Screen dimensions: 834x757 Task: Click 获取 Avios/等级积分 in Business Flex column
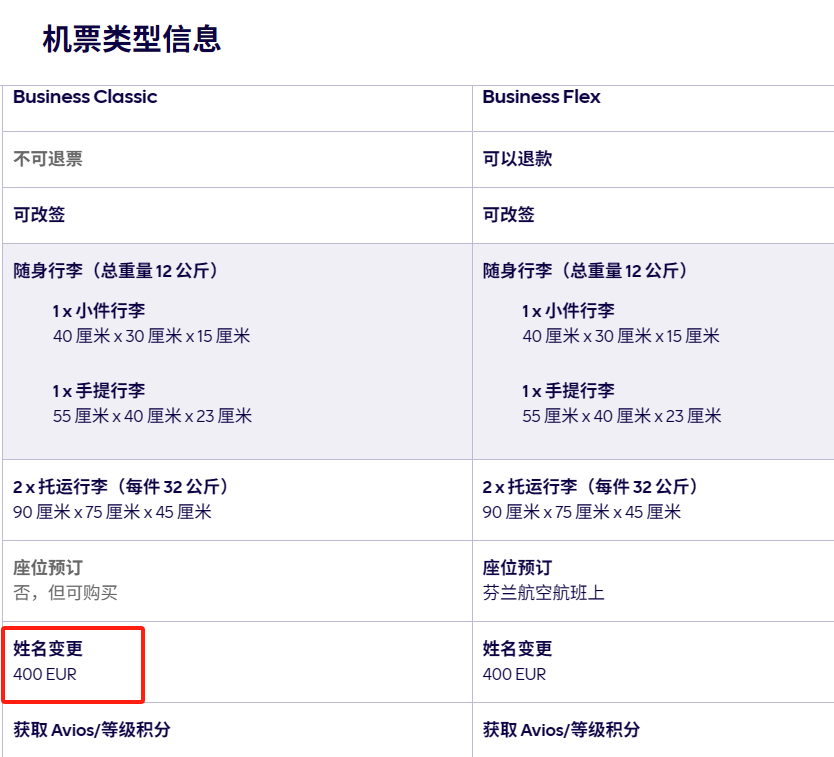click(x=561, y=730)
